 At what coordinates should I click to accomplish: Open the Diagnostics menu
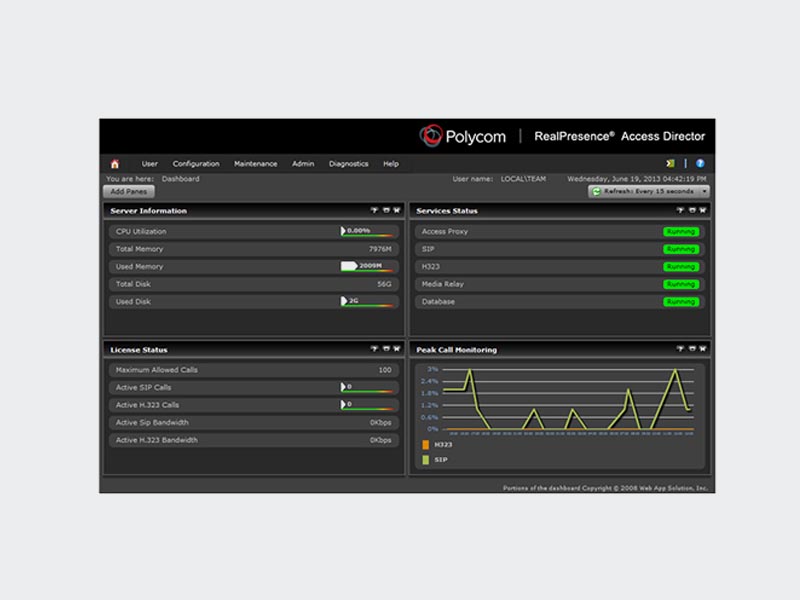pos(349,163)
